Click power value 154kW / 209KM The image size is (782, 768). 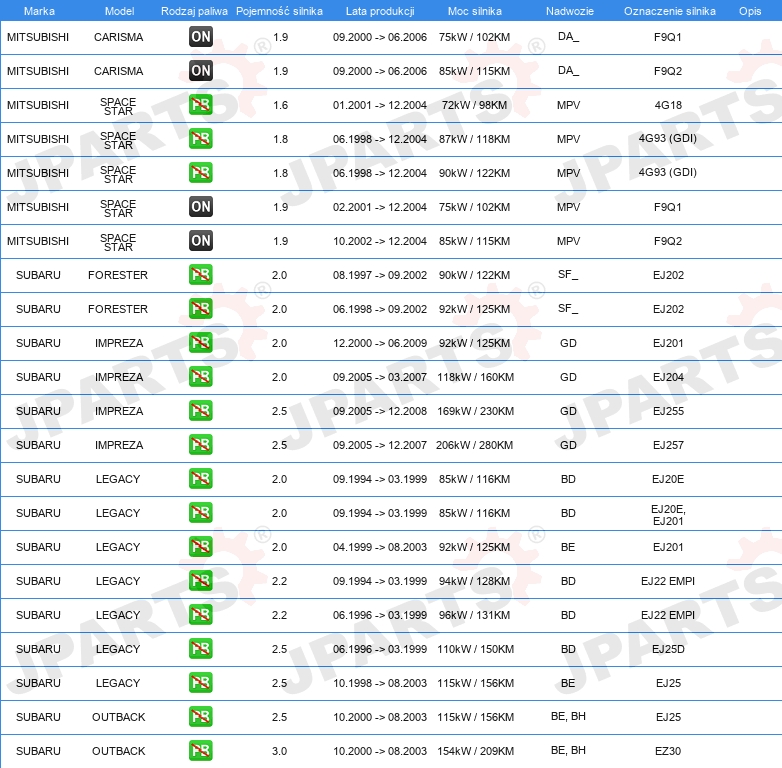(x=475, y=751)
